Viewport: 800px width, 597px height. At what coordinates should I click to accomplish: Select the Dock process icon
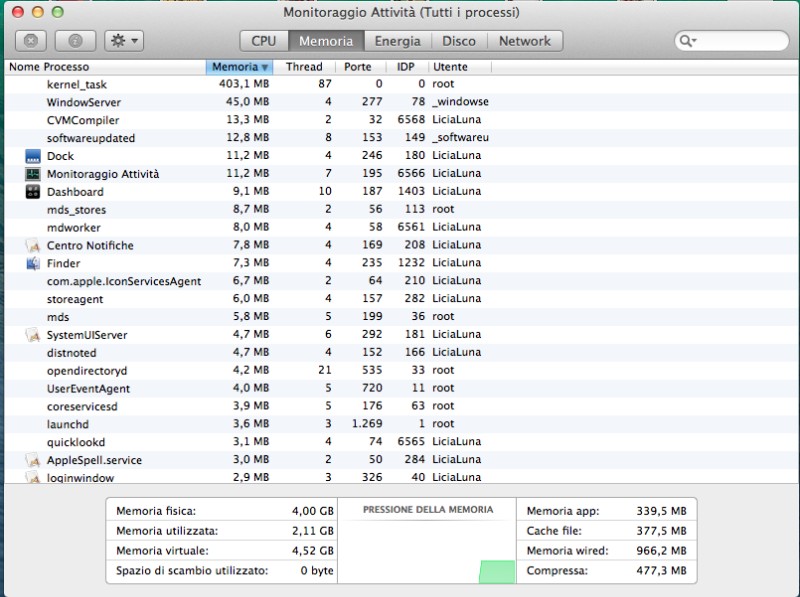coord(33,156)
